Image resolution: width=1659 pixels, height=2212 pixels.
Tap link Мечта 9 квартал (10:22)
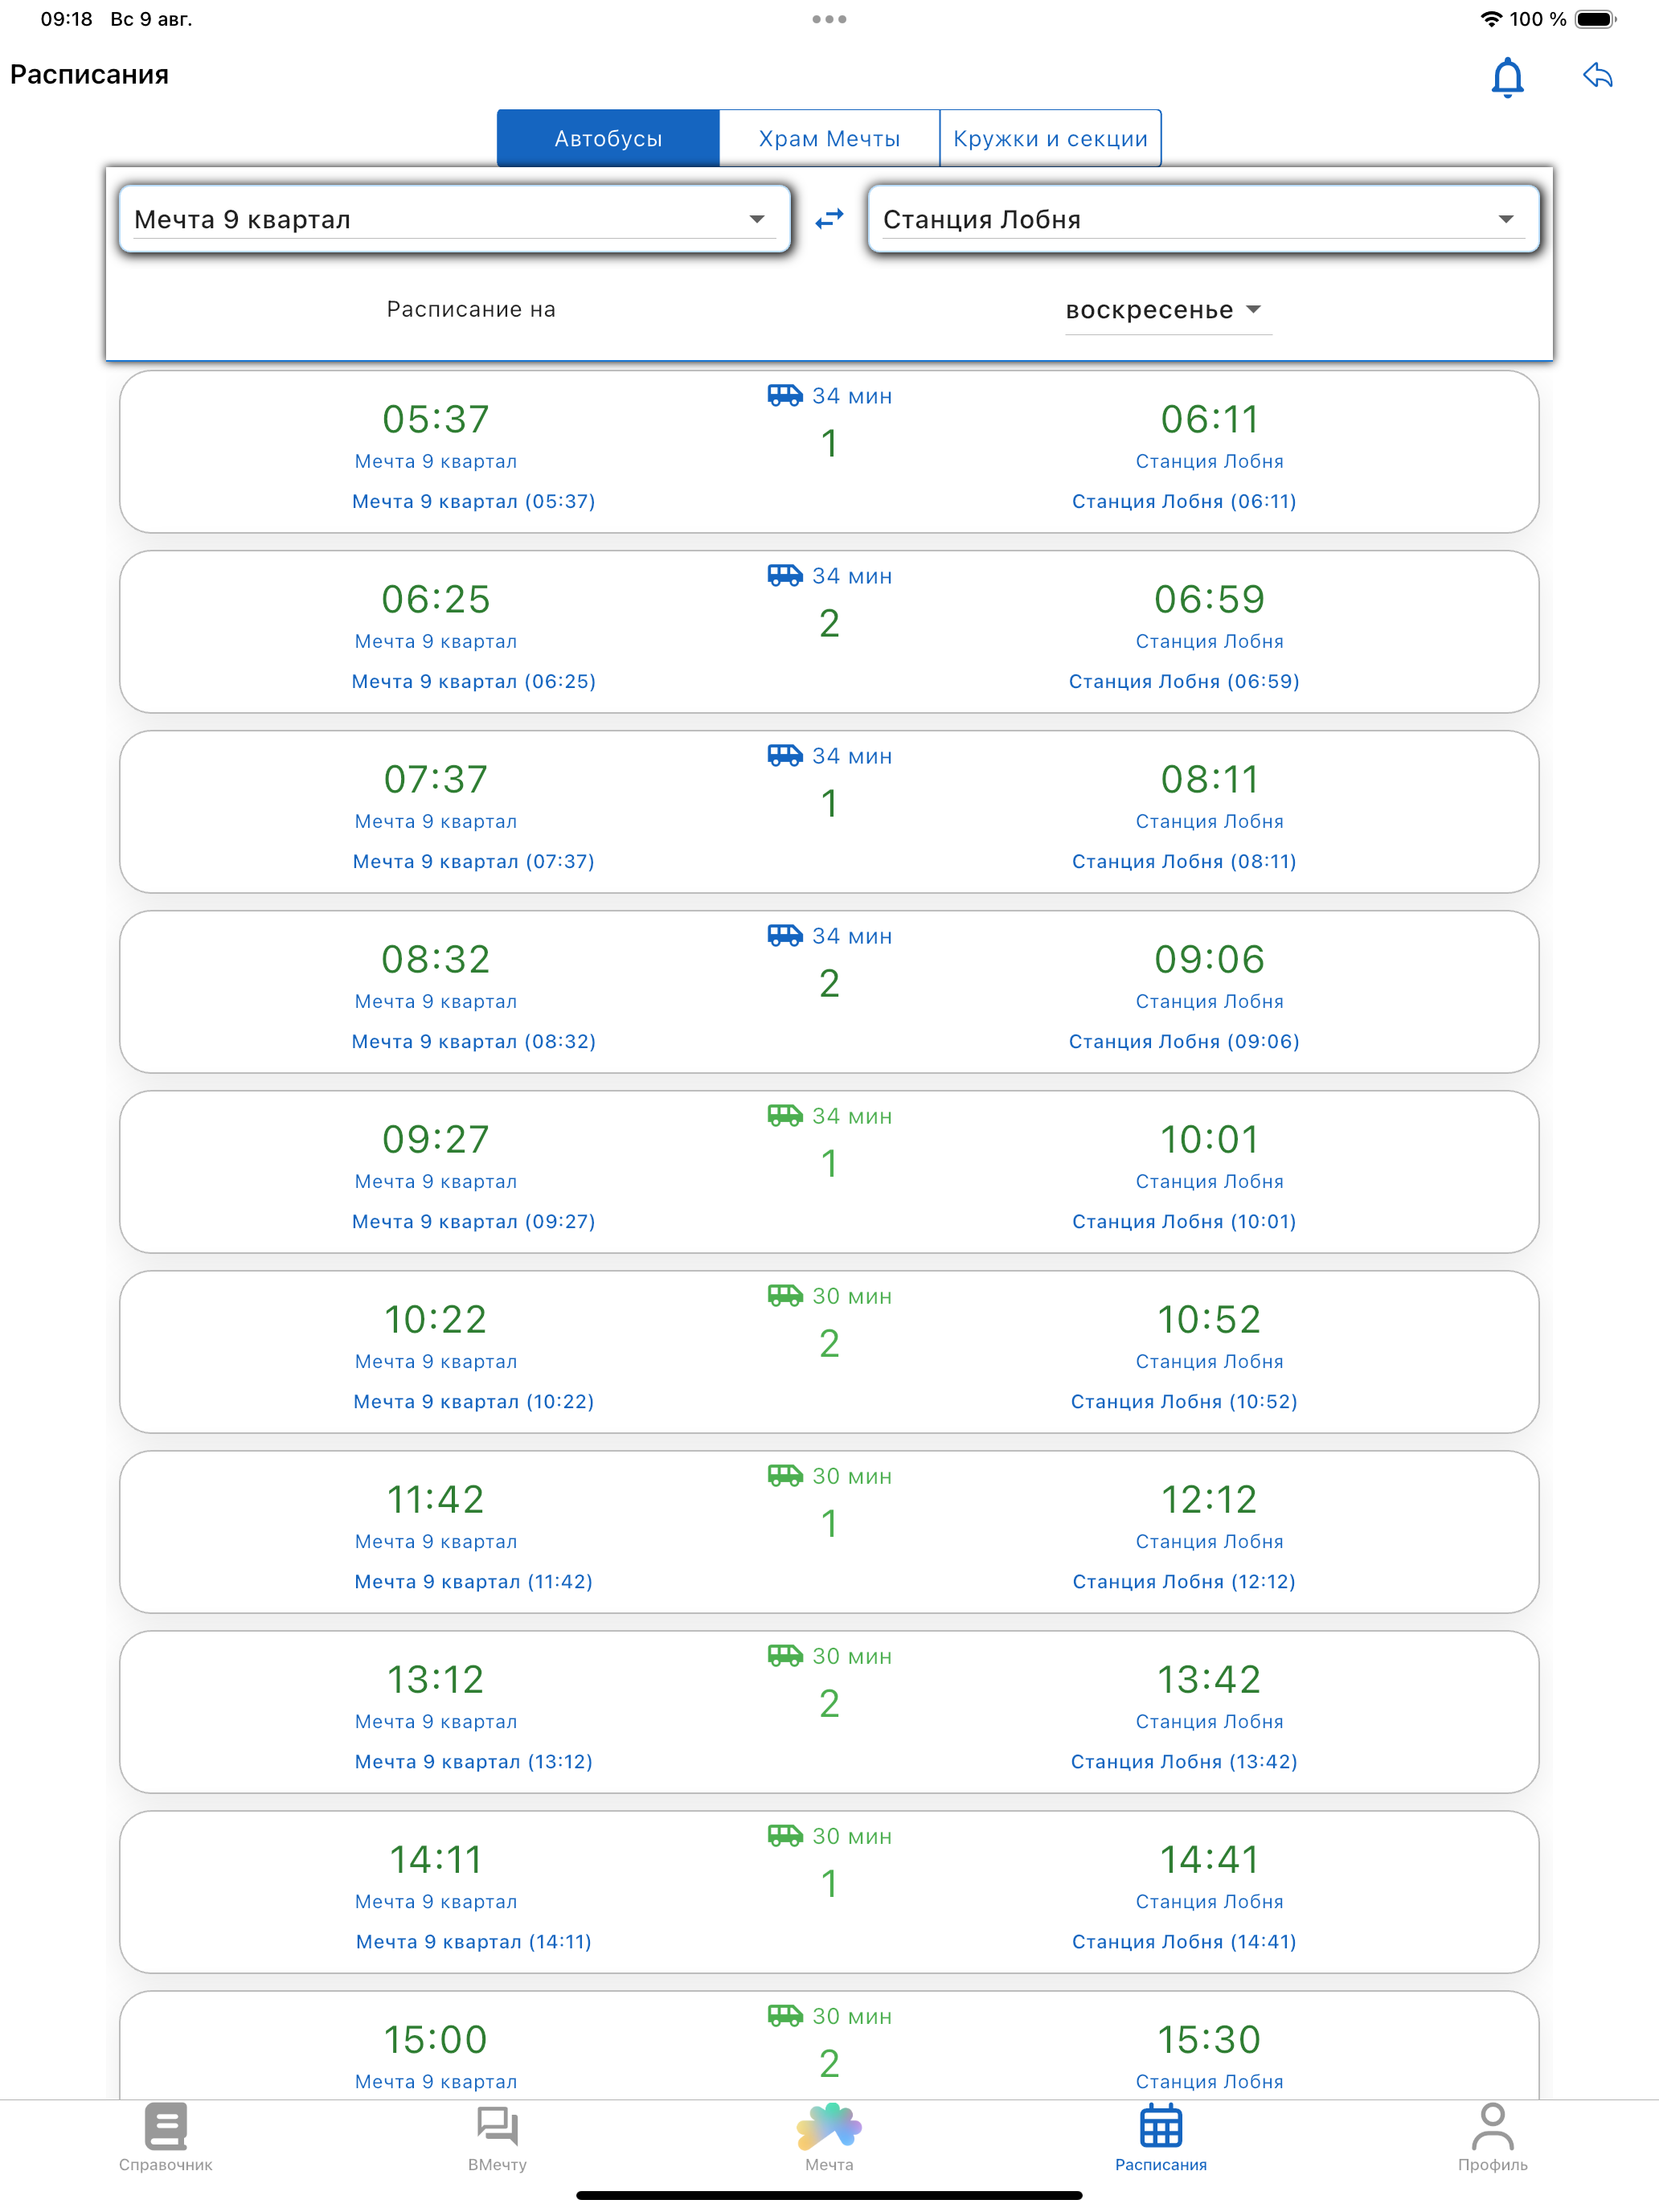(474, 1401)
